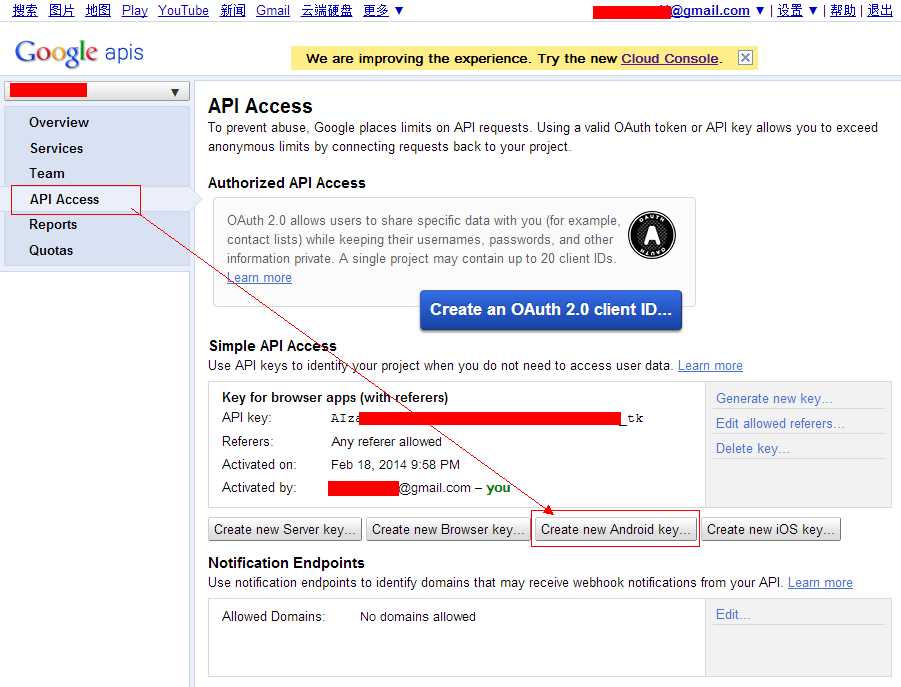
Task: Select 'No domains allowed' text
Action: 418,617
